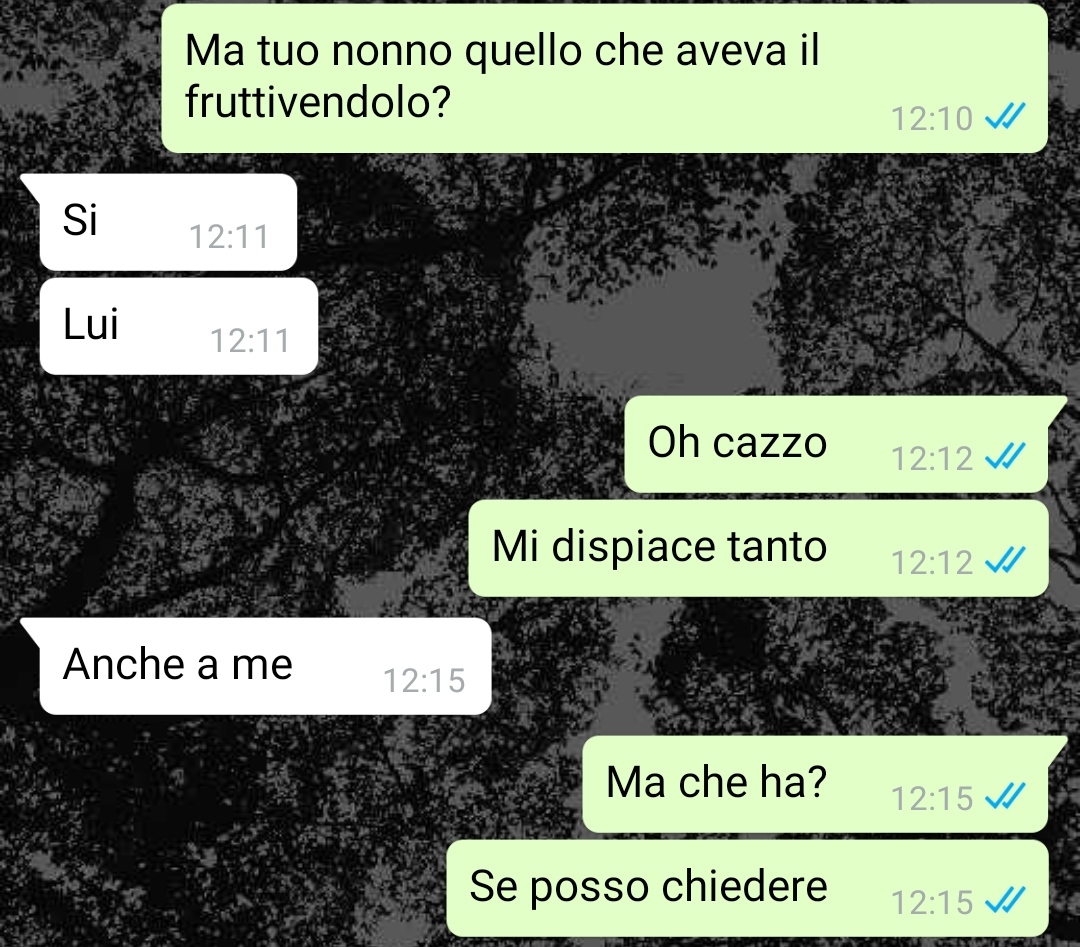The height and width of the screenshot is (947, 1080).
Task: Tap double check mark on 'Mi dispiace tanto'
Action: tap(1005, 561)
